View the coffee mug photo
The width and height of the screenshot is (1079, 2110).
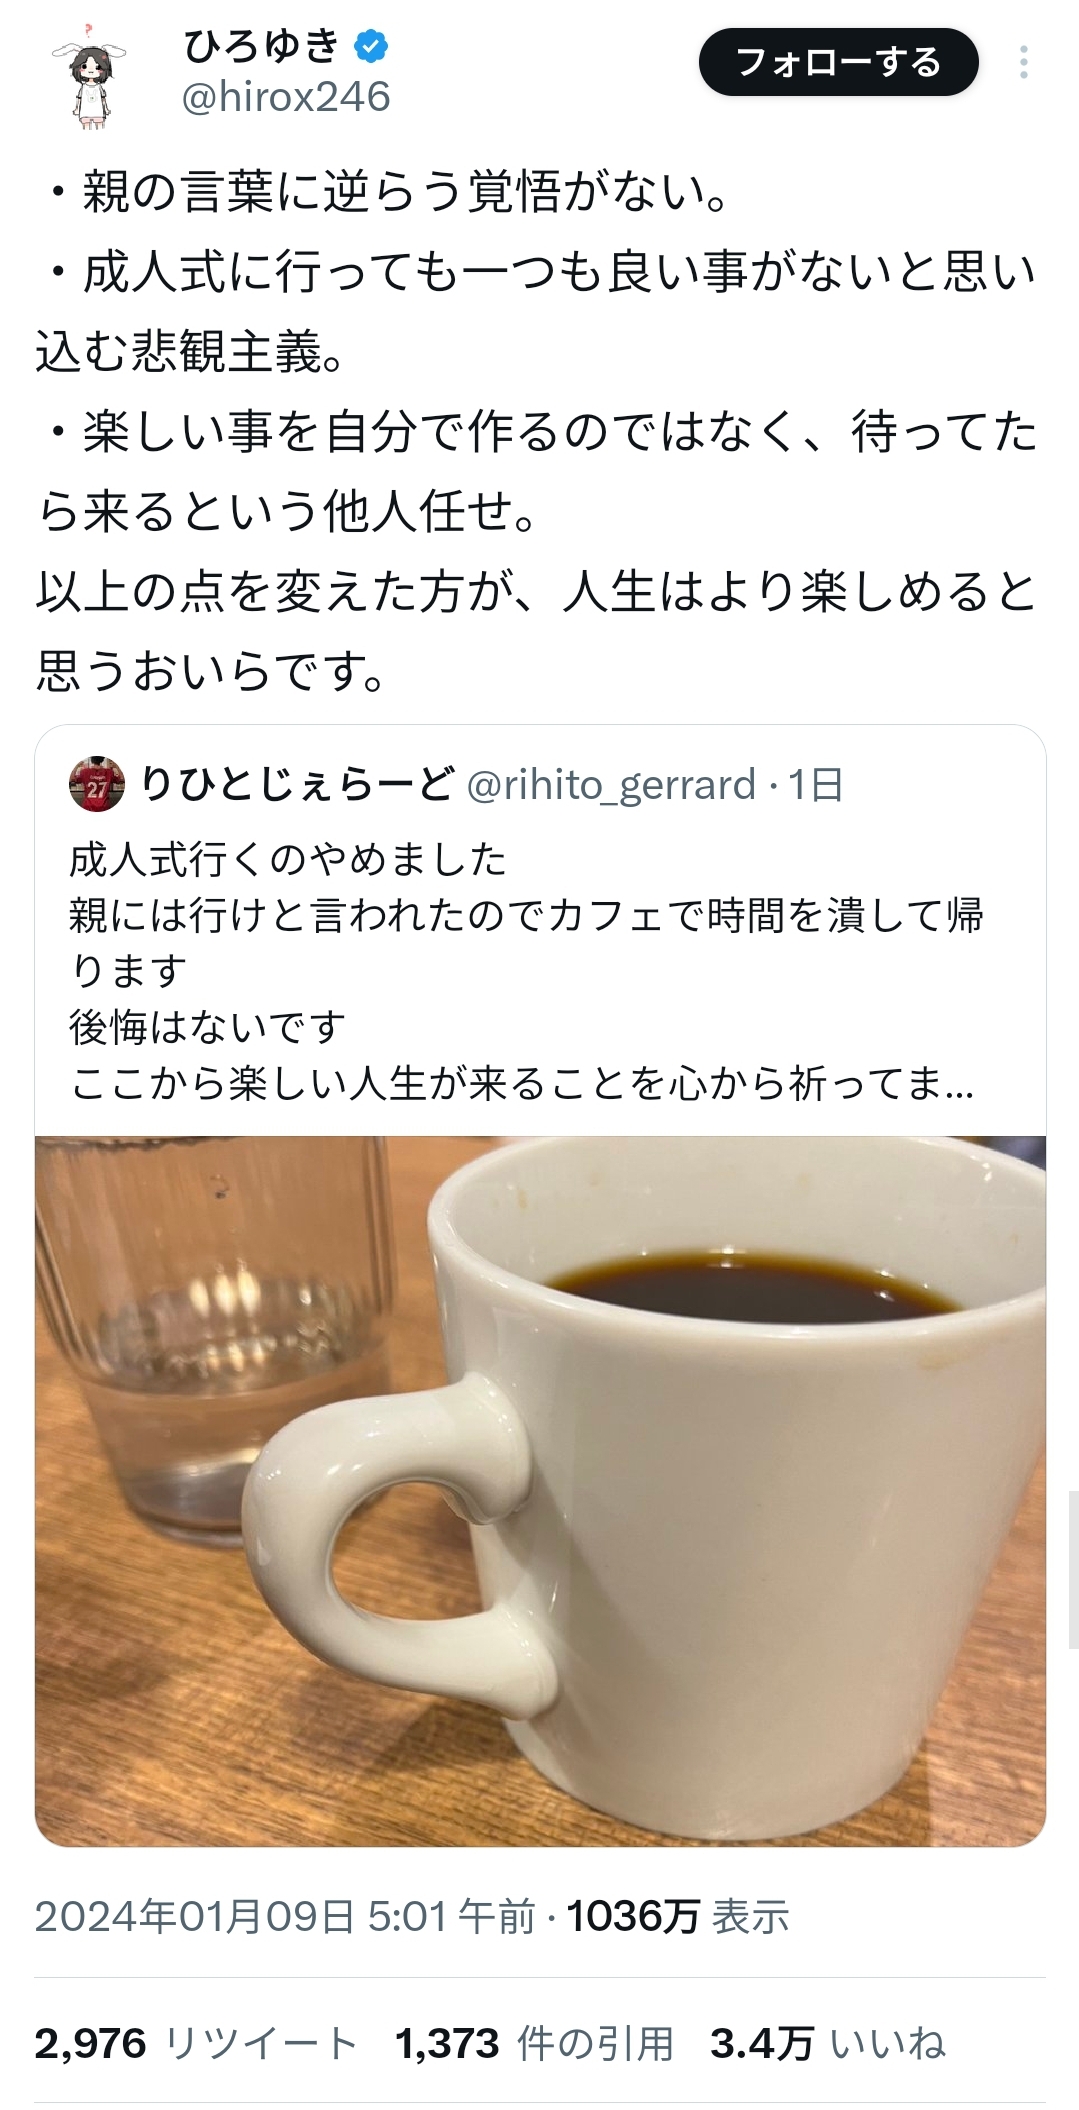click(540, 1491)
